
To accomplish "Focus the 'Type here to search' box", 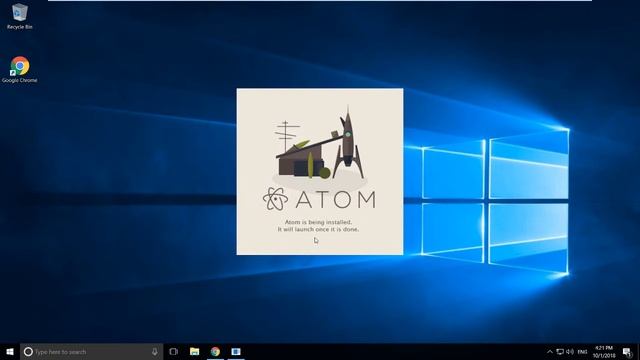I will point(91,351).
